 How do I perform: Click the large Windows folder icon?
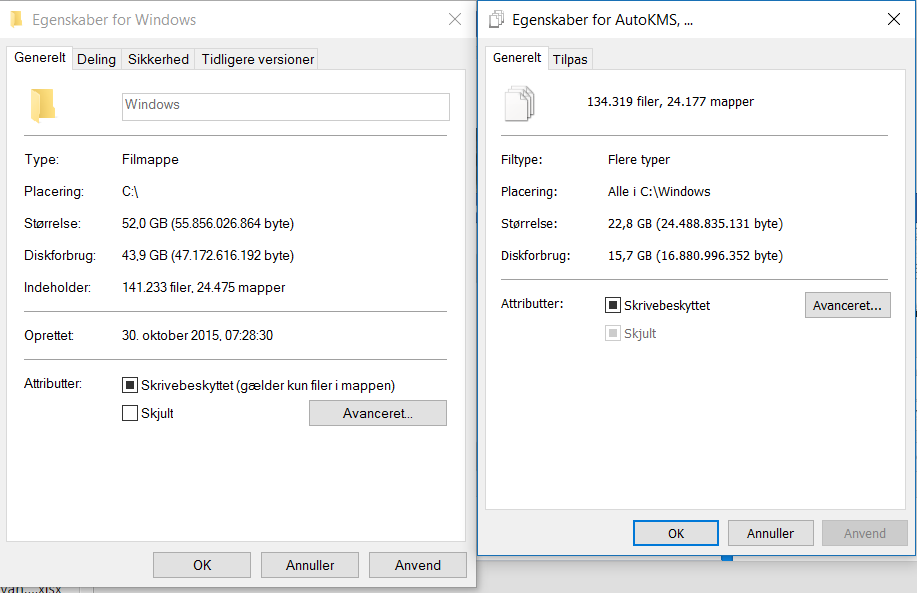(43, 105)
